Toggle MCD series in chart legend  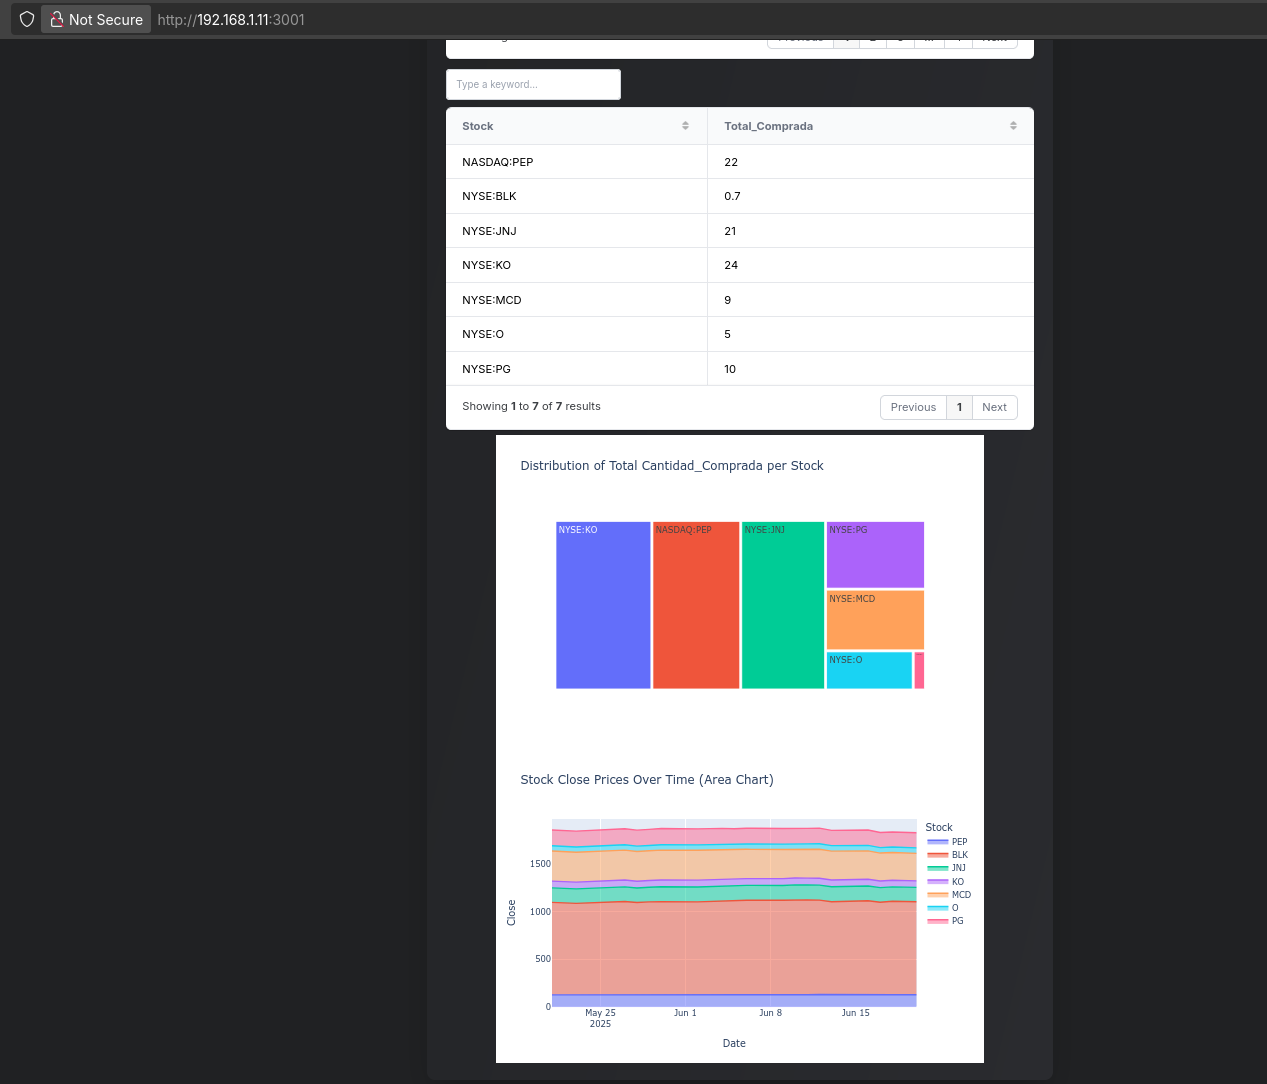point(948,895)
